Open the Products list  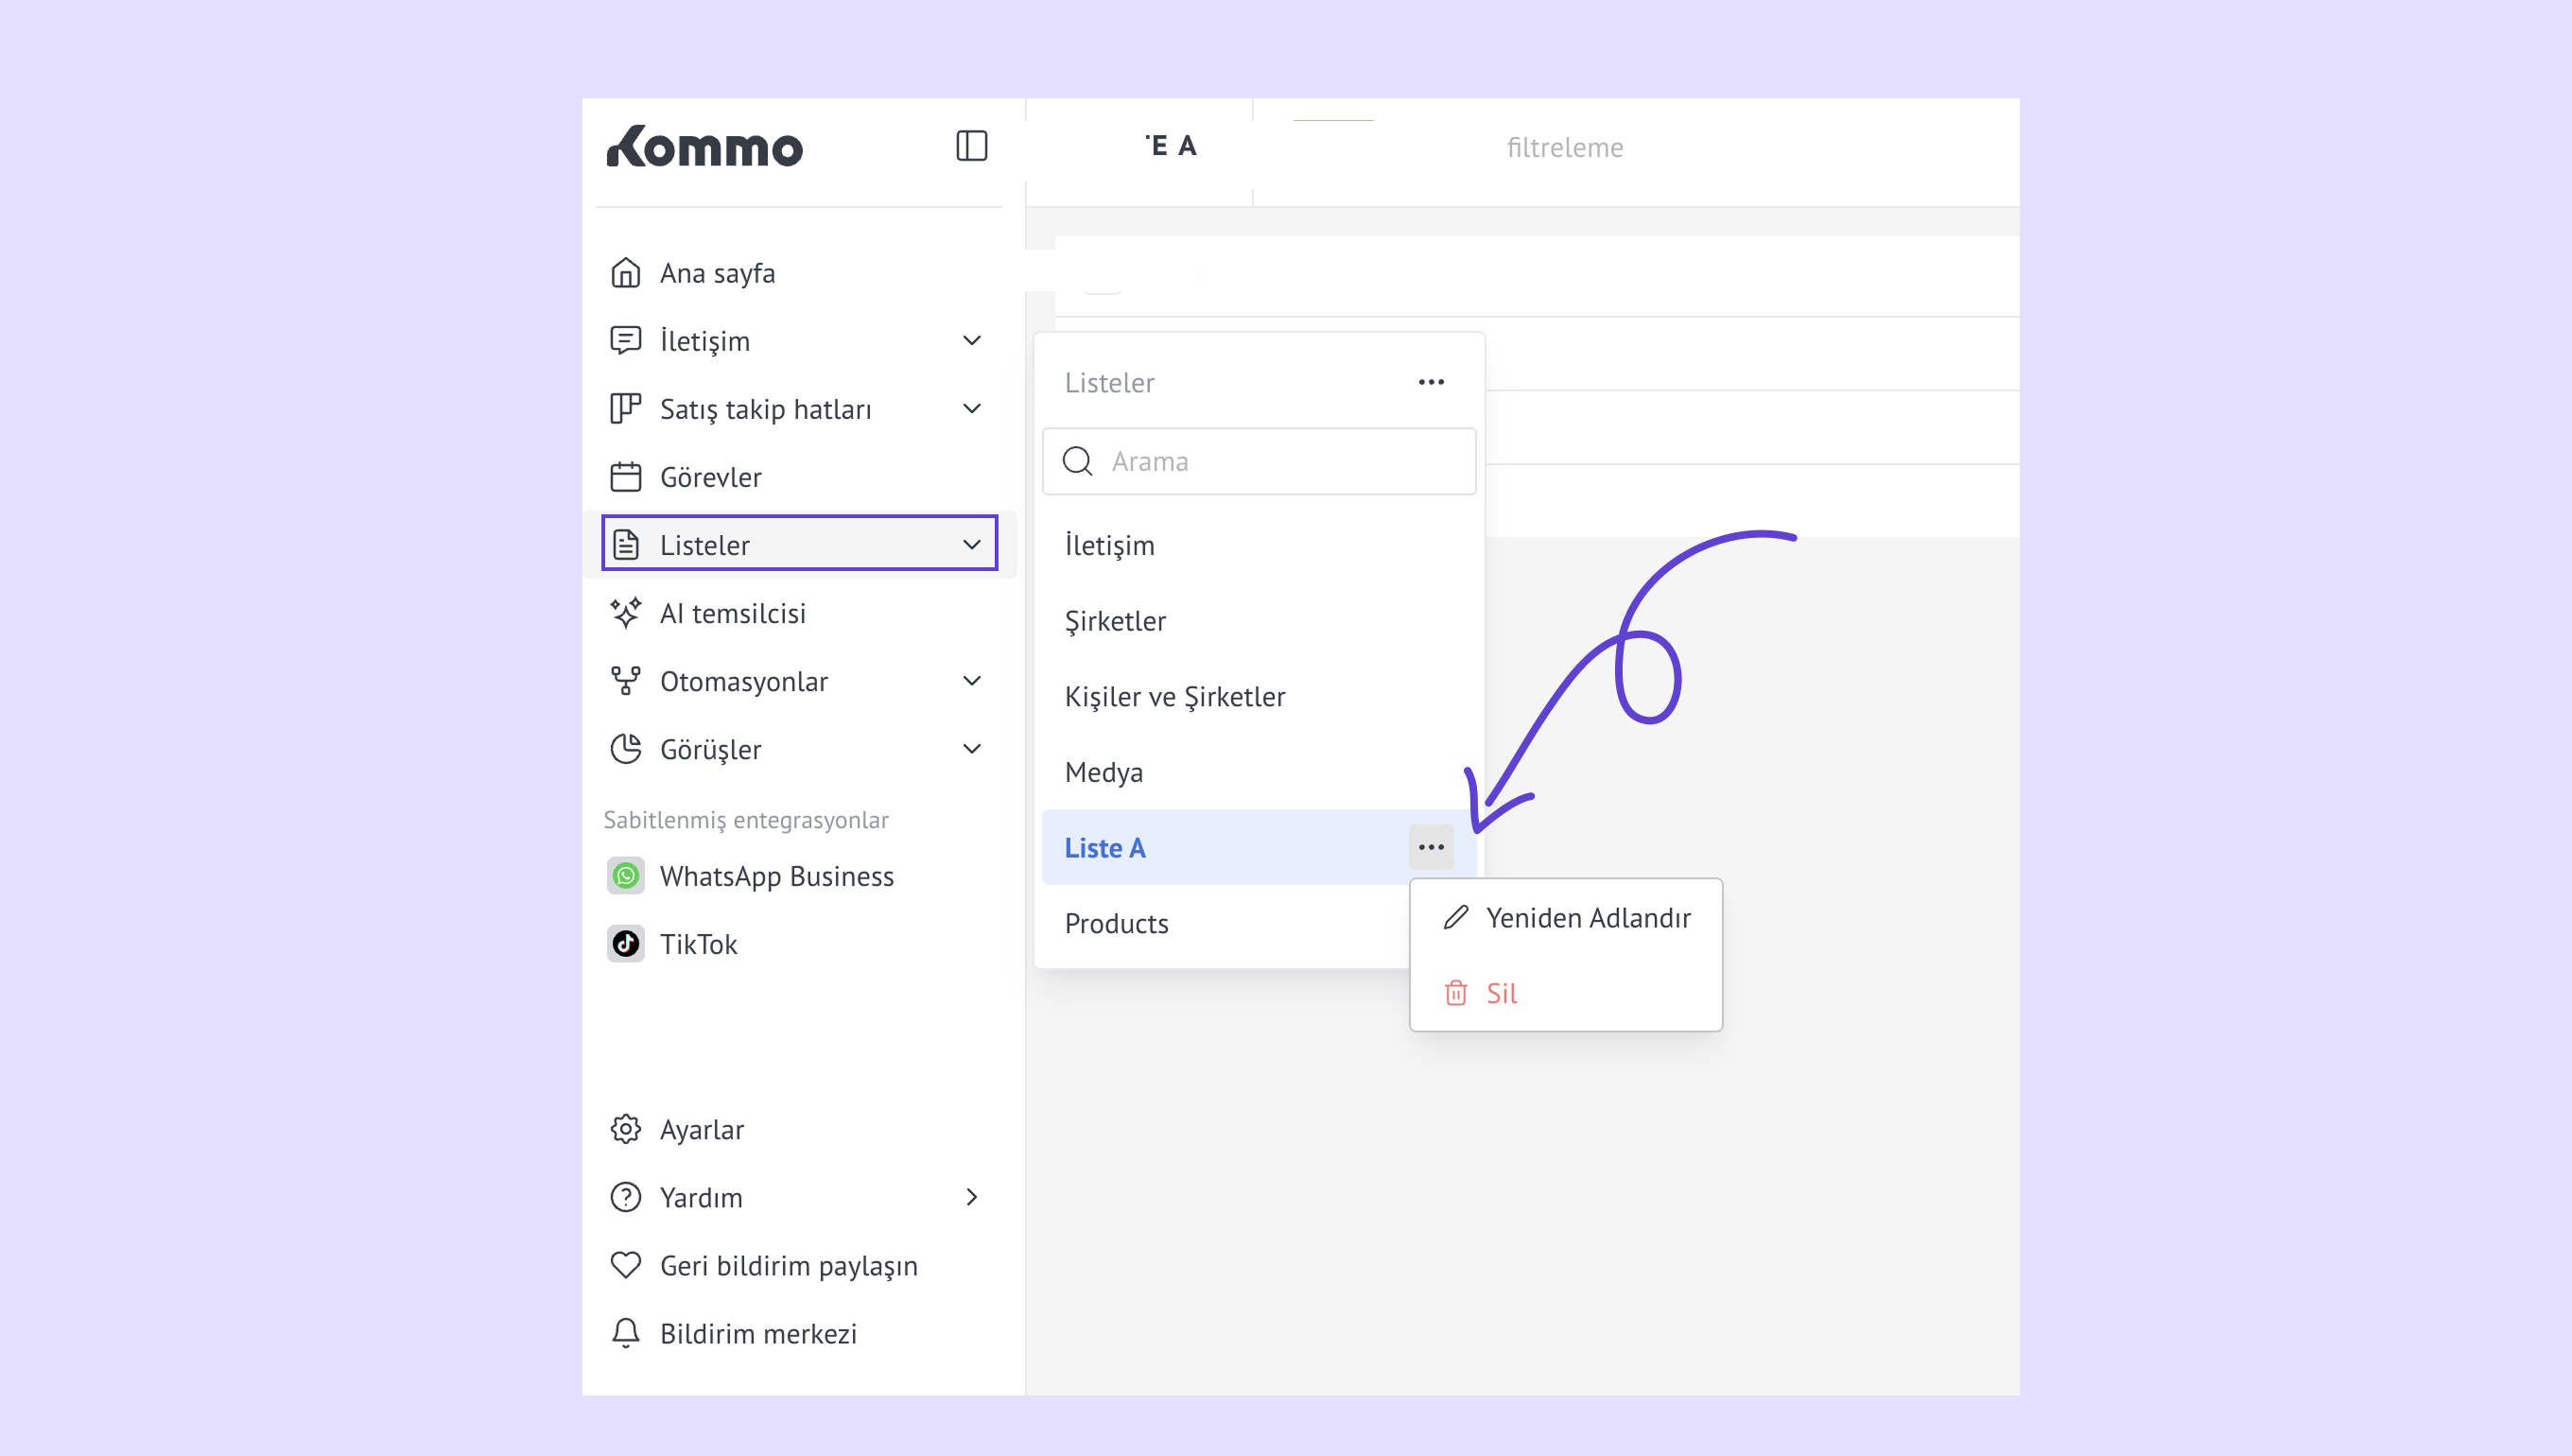click(1116, 923)
